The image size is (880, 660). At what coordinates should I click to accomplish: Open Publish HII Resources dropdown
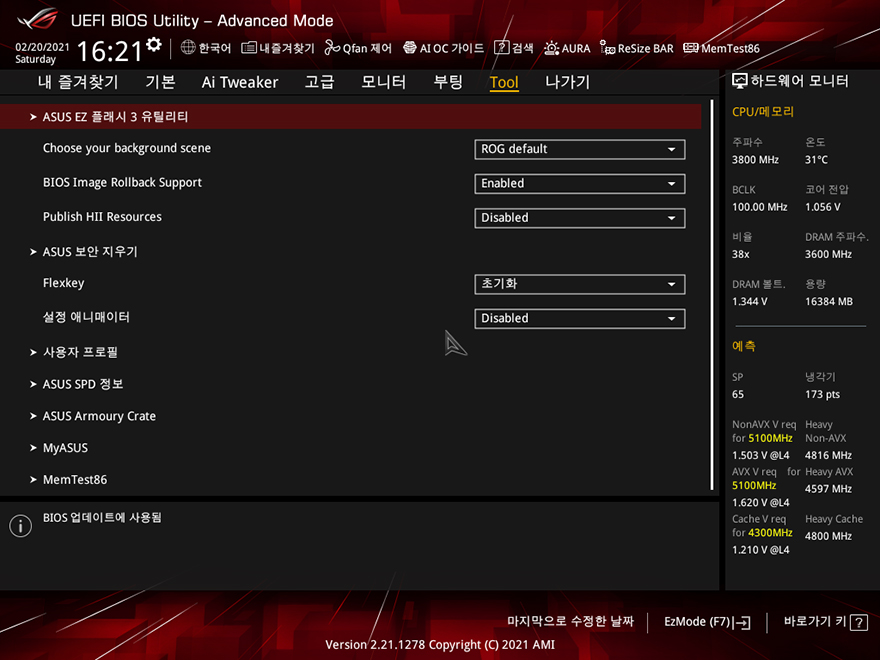click(x=580, y=218)
